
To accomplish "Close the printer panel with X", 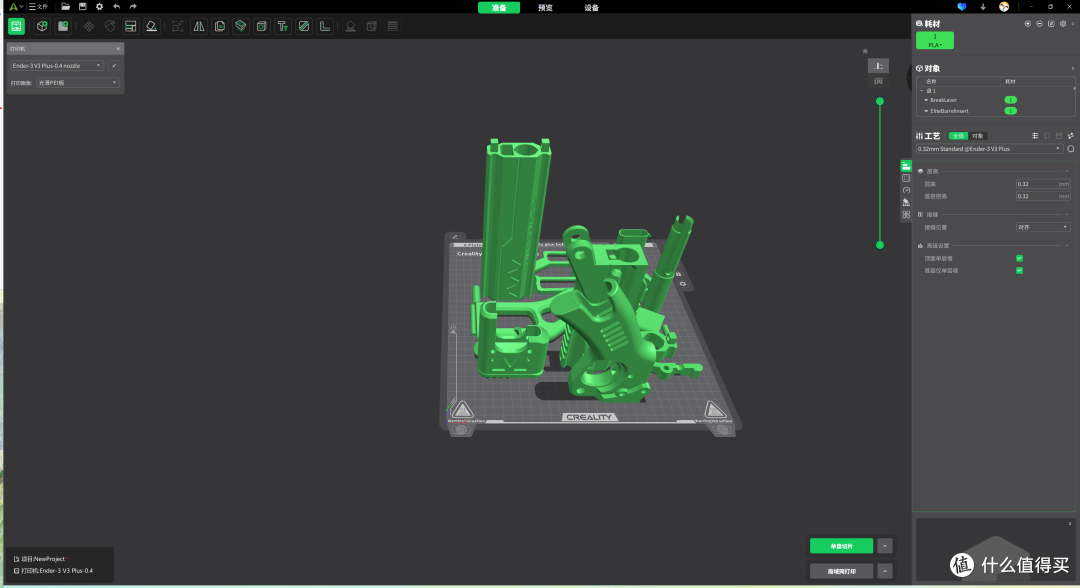I will [x=118, y=49].
